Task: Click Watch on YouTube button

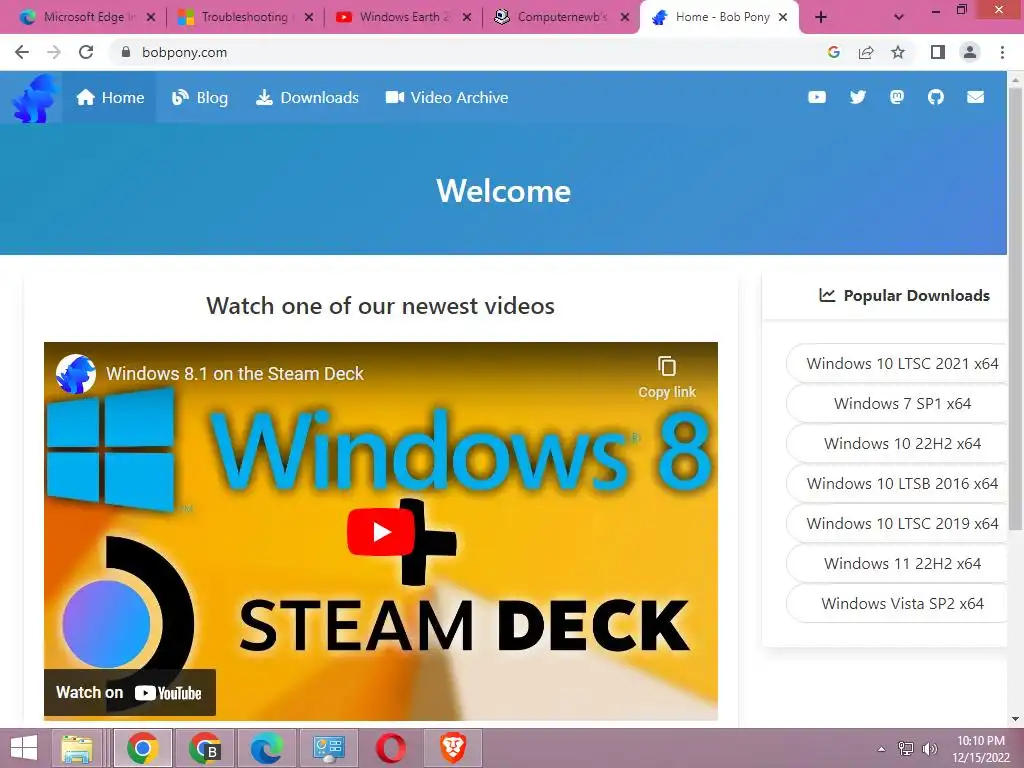Action: 129,692
